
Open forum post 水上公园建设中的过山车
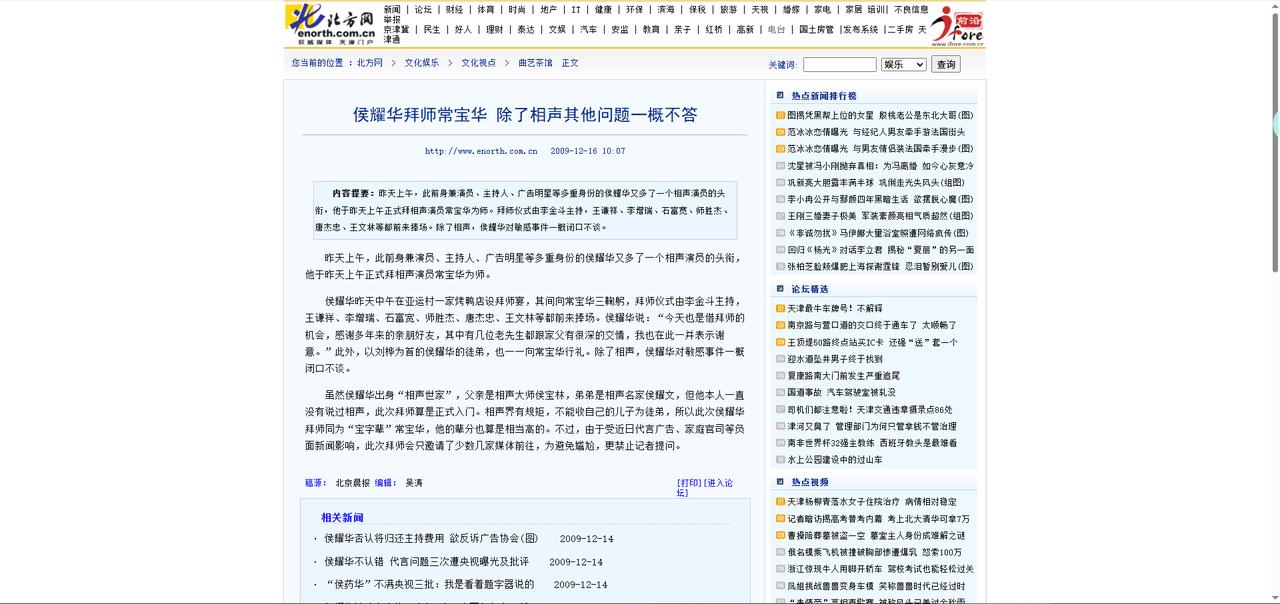[x=835, y=460]
